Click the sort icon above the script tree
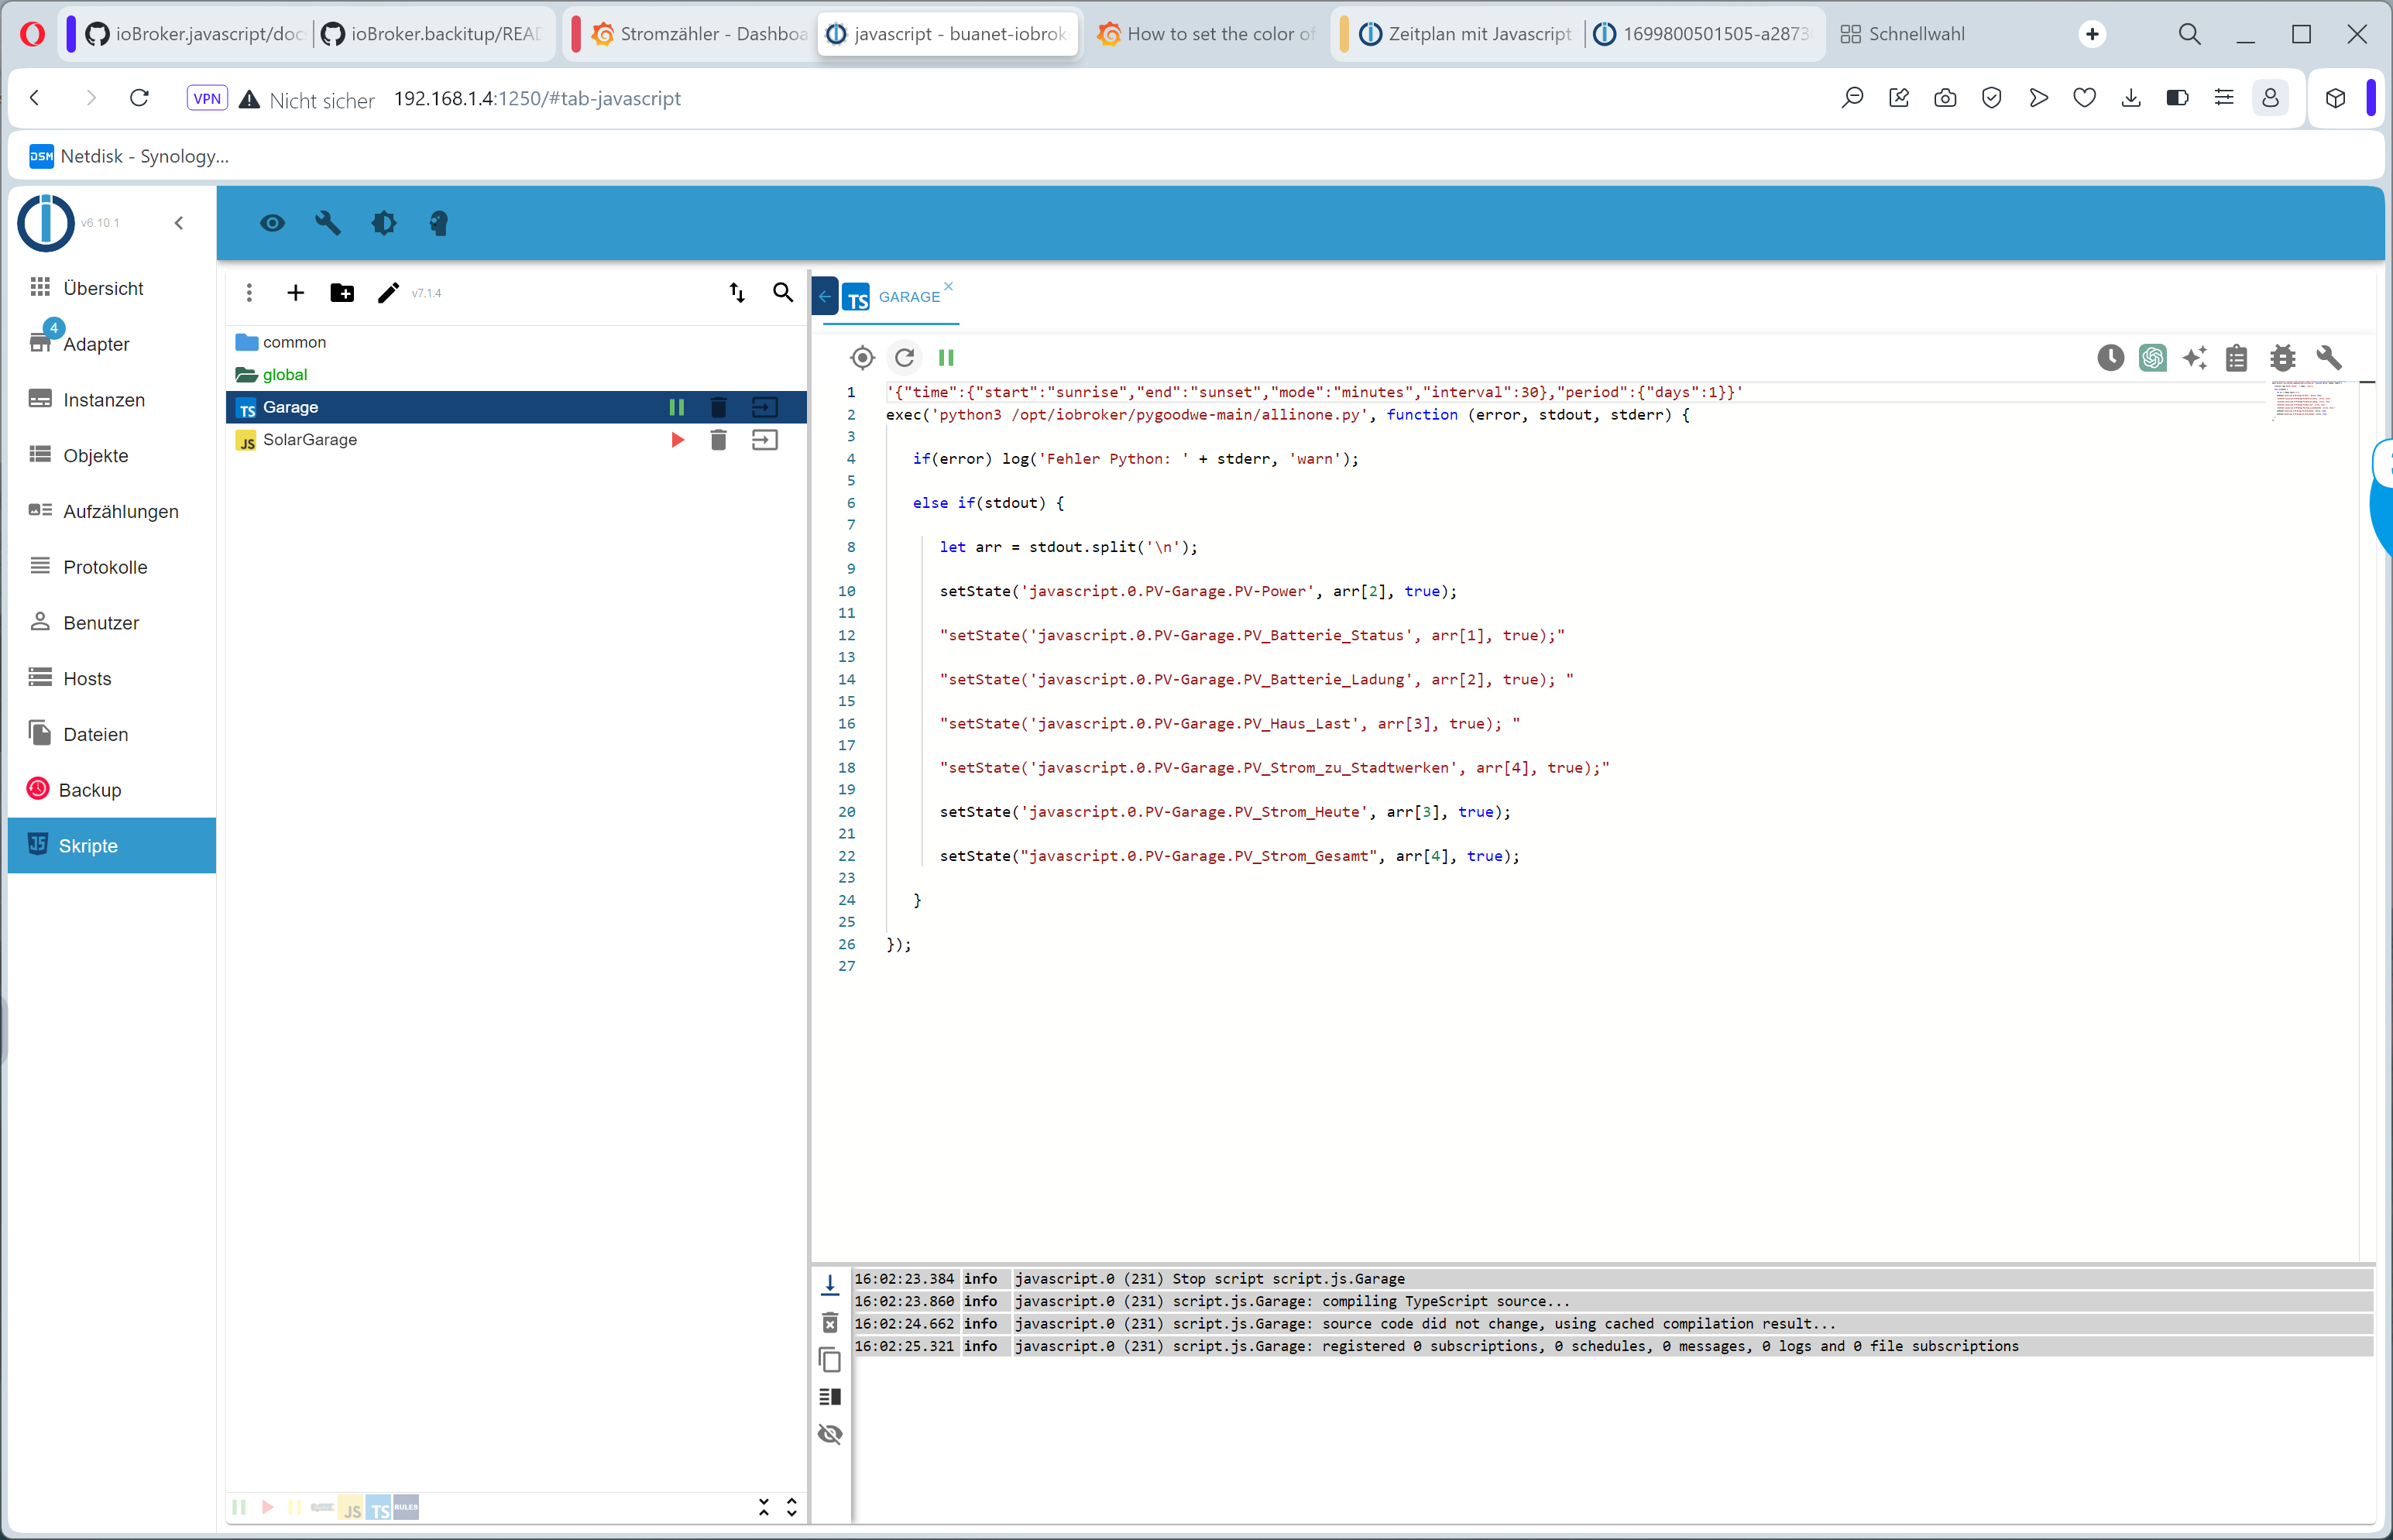Viewport: 2393px width, 1540px height. click(737, 292)
